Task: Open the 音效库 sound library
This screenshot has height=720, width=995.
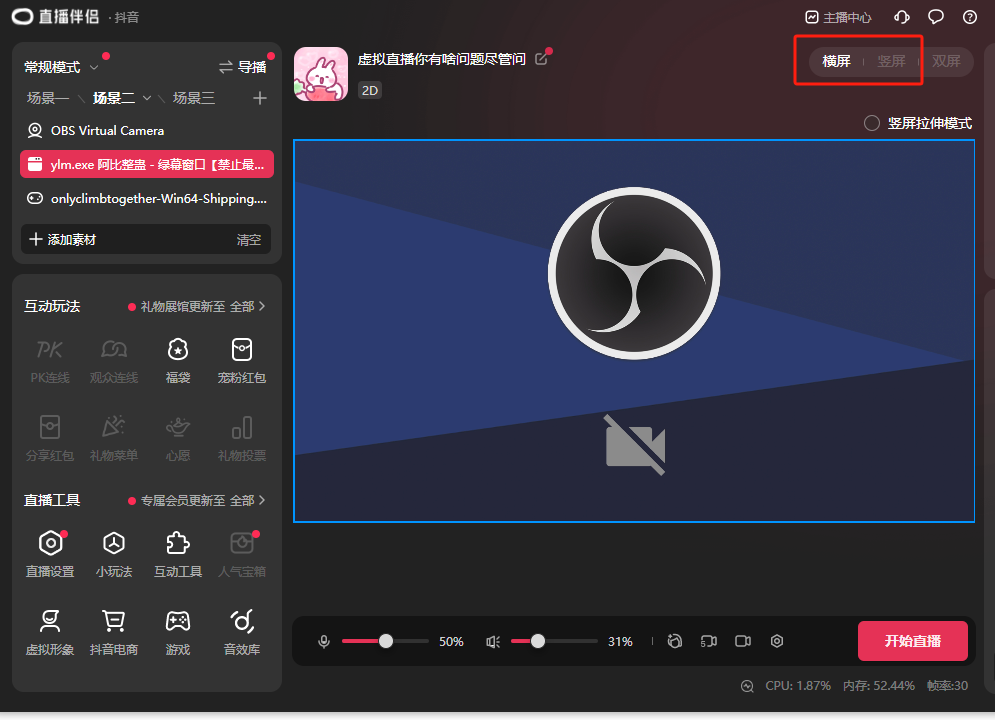Action: (242, 633)
